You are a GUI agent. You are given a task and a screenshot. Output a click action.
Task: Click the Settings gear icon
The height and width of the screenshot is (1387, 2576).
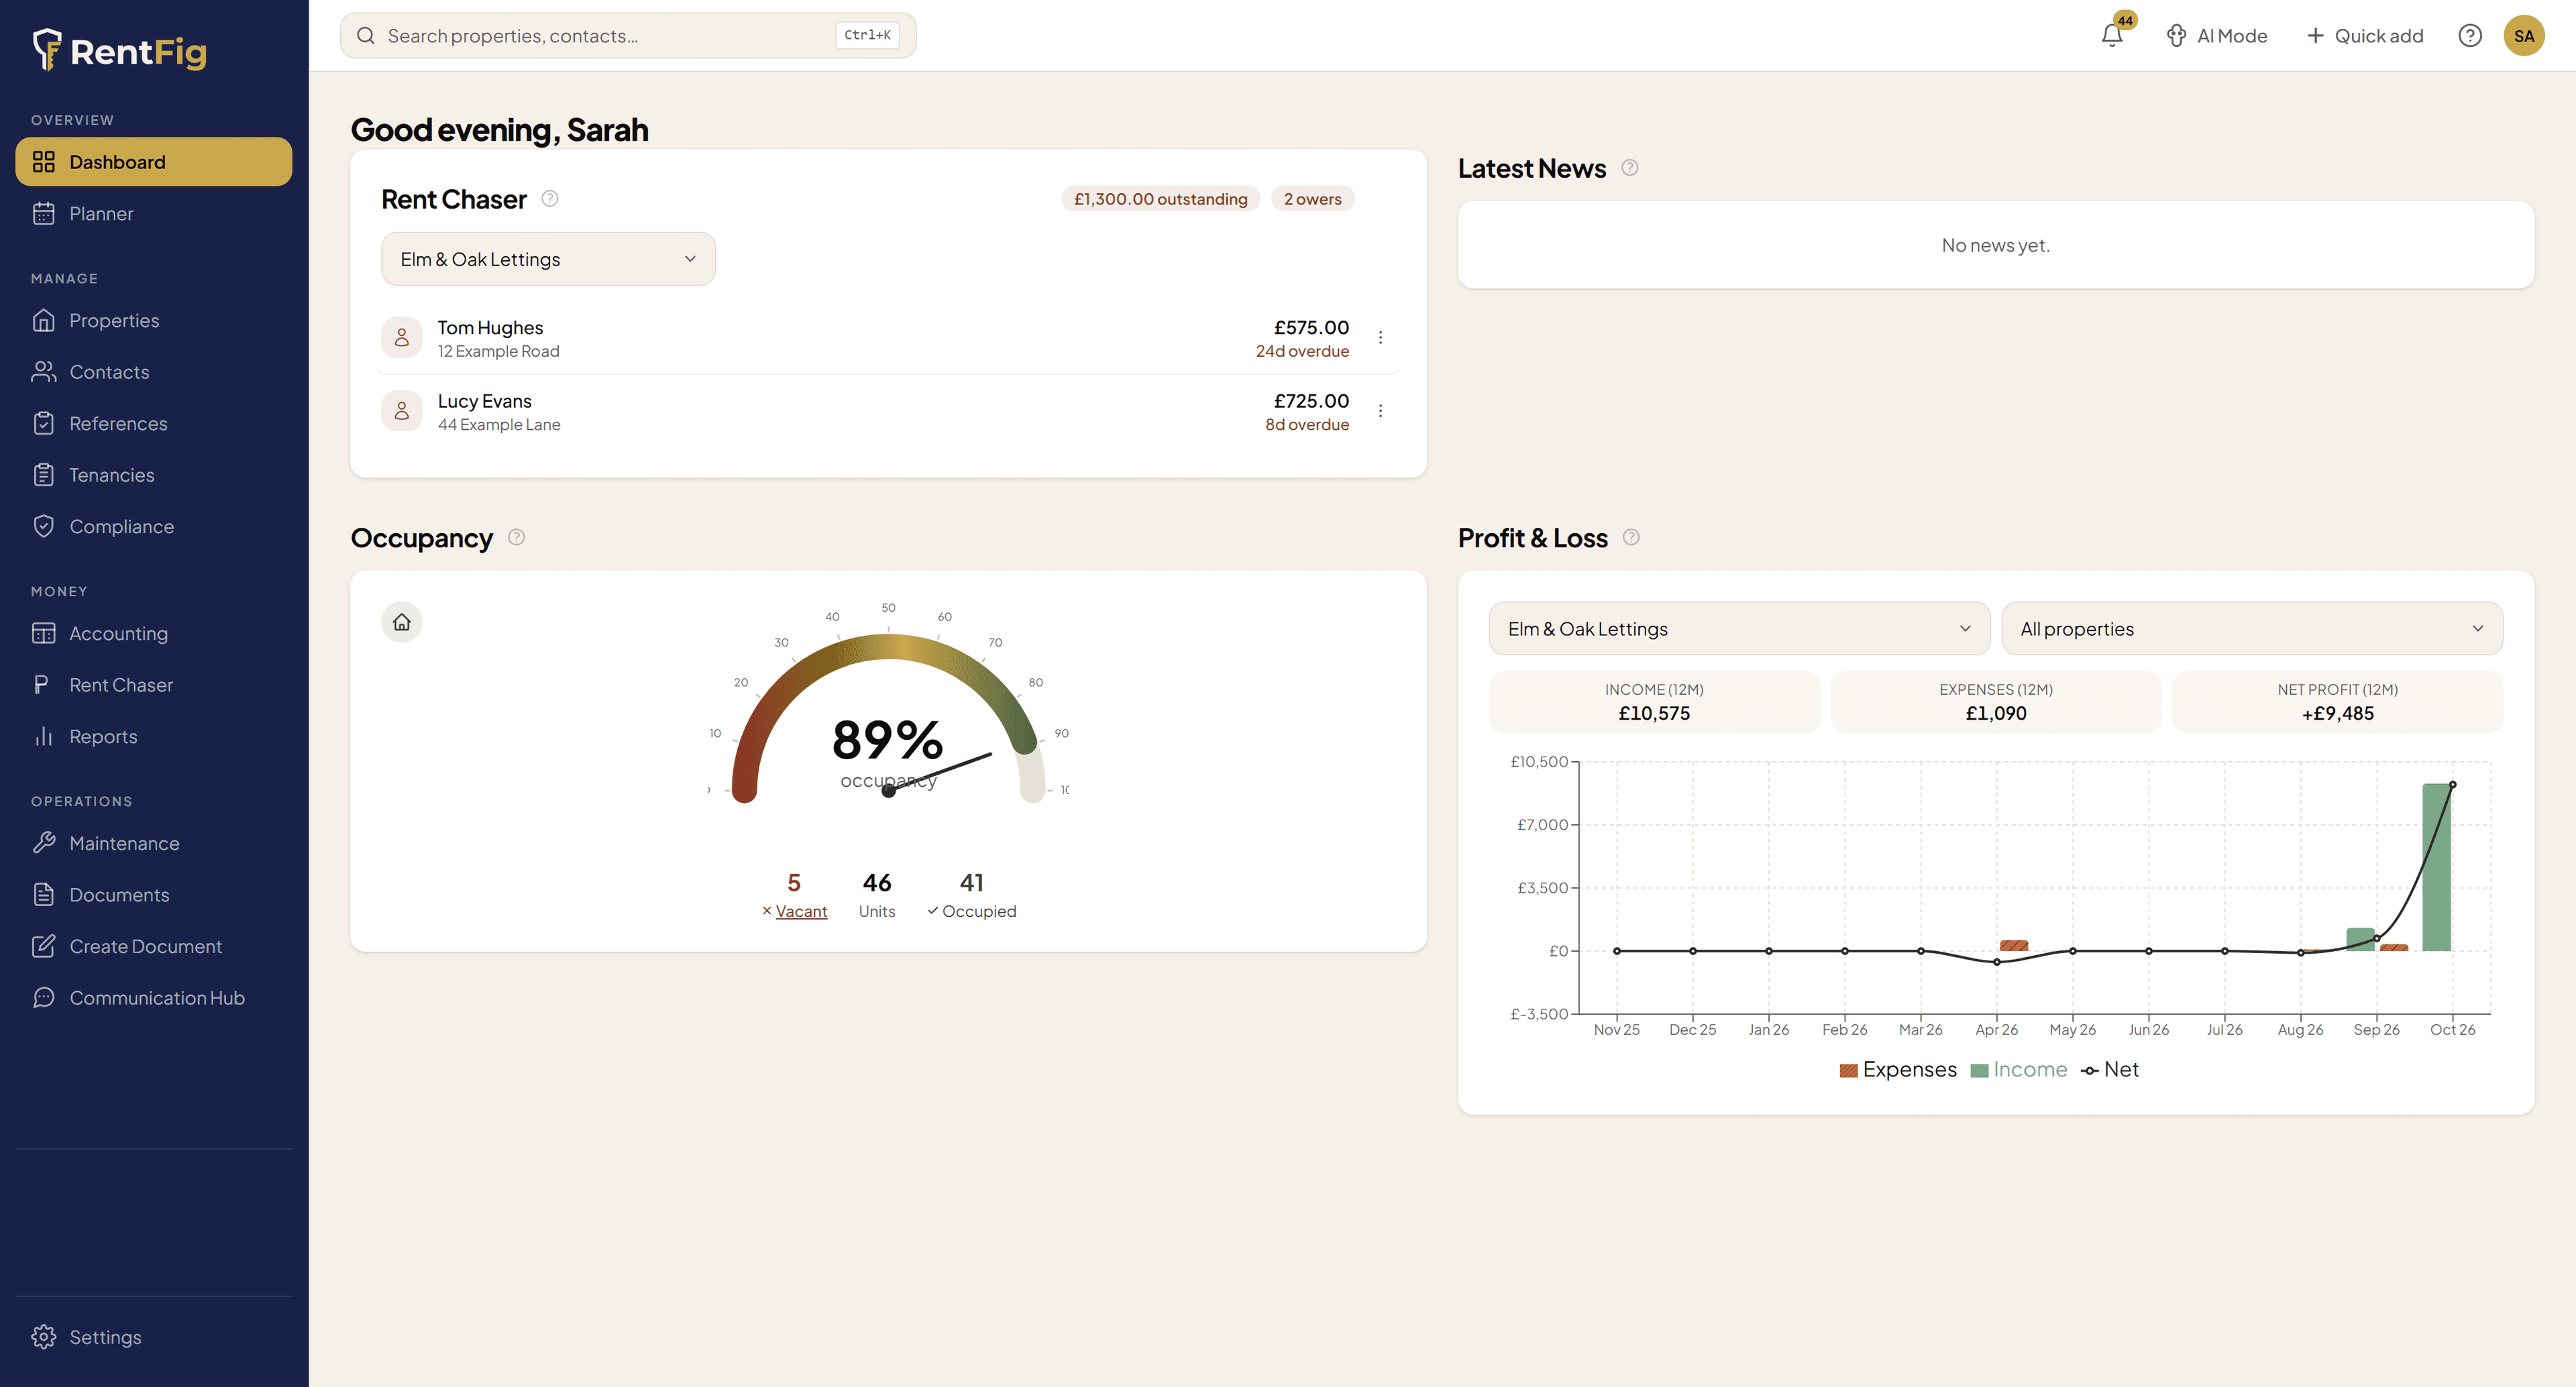pos(44,1337)
